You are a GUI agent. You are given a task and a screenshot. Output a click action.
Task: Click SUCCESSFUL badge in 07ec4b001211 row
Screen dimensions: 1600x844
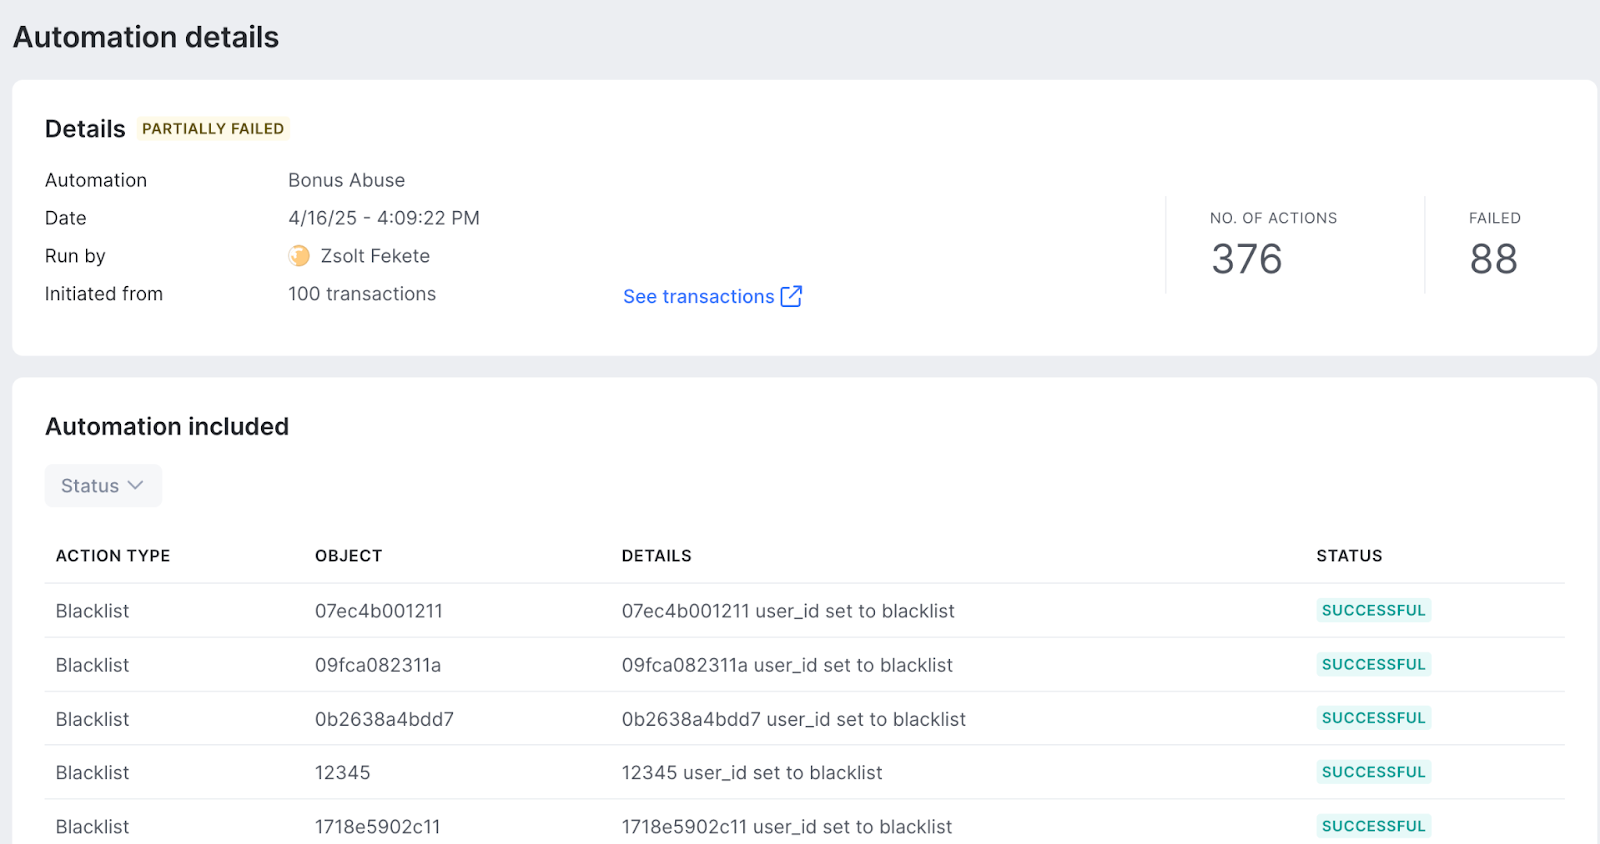point(1374,610)
